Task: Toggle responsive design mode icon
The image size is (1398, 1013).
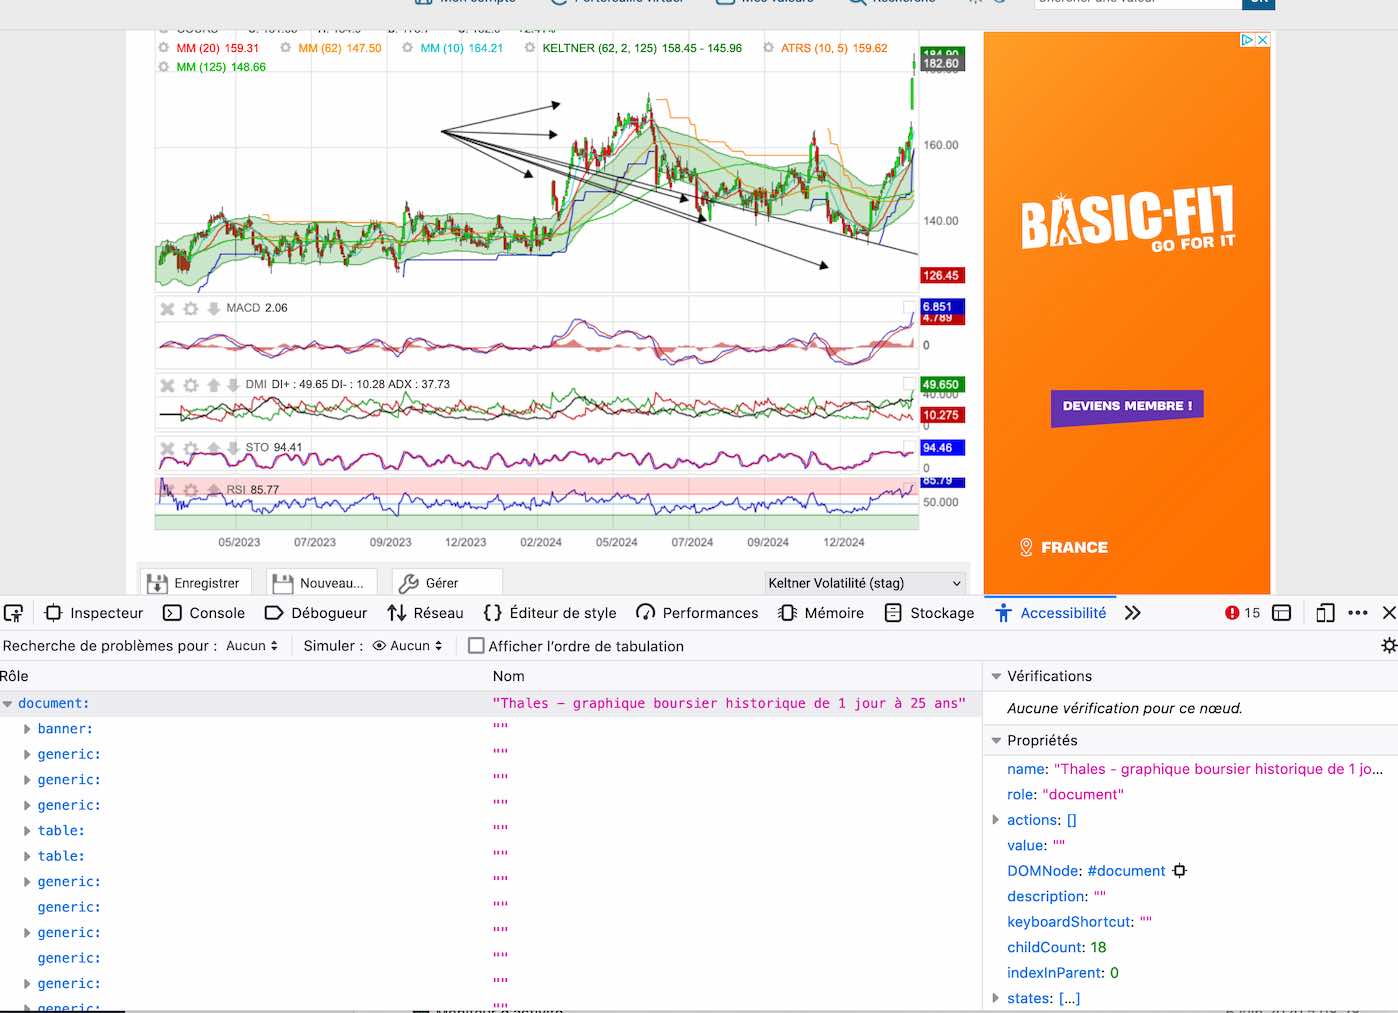Action: pos(1325,613)
